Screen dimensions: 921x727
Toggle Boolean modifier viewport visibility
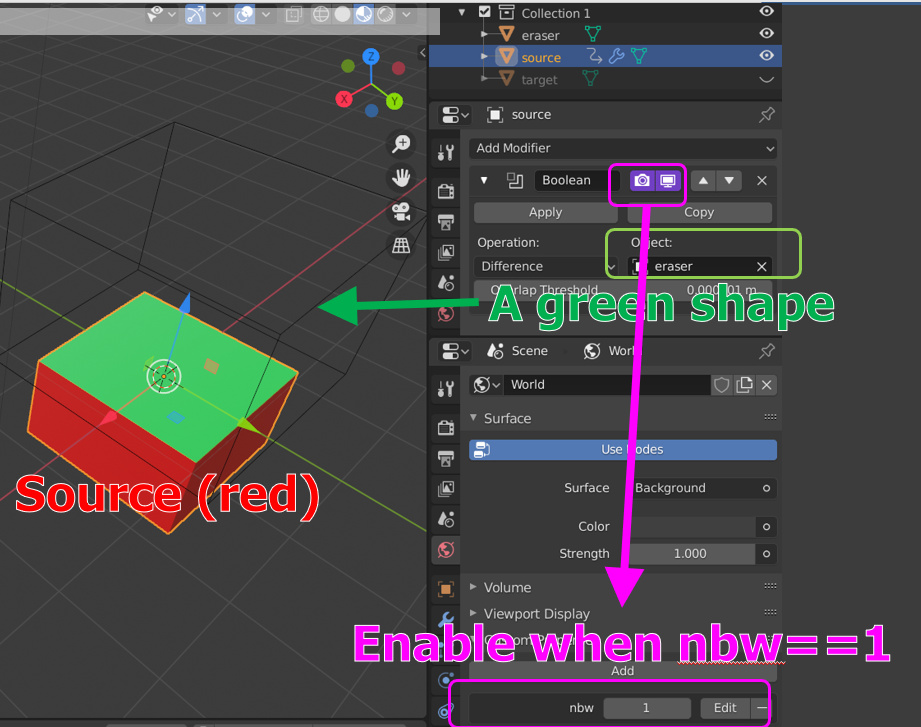click(668, 181)
